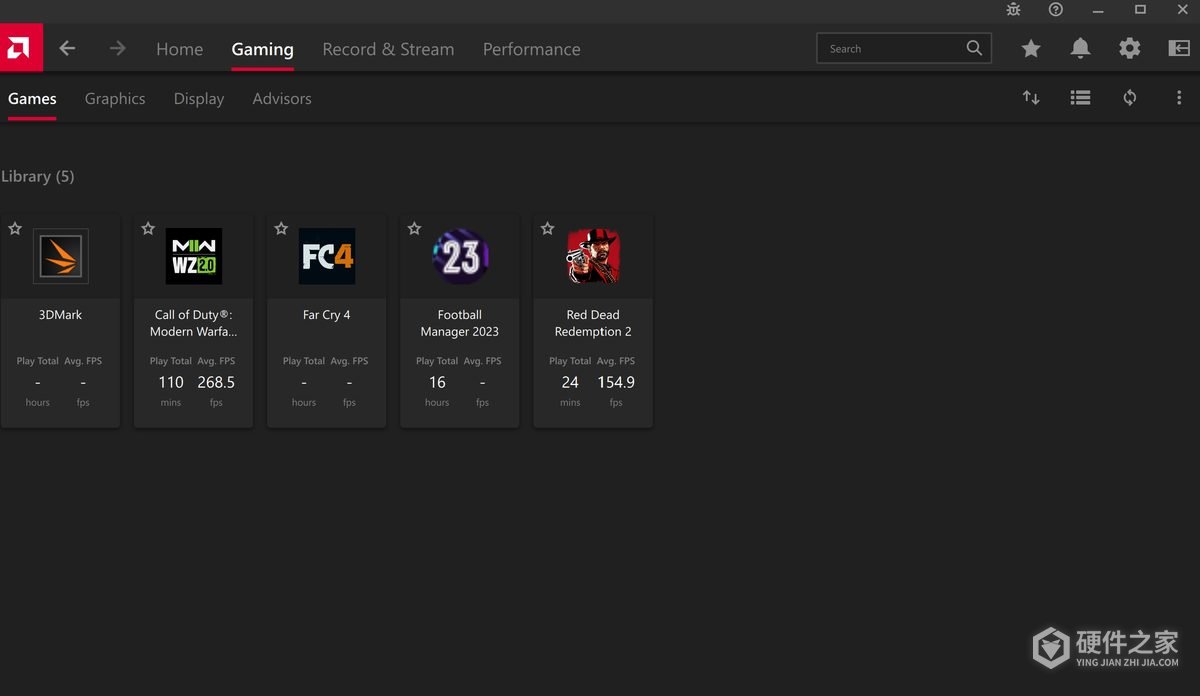Viewport: 1200px width, 696px height.
Task: Open the Advisors sub-tab
Action: pyautogui.click(x=282, y=99)
